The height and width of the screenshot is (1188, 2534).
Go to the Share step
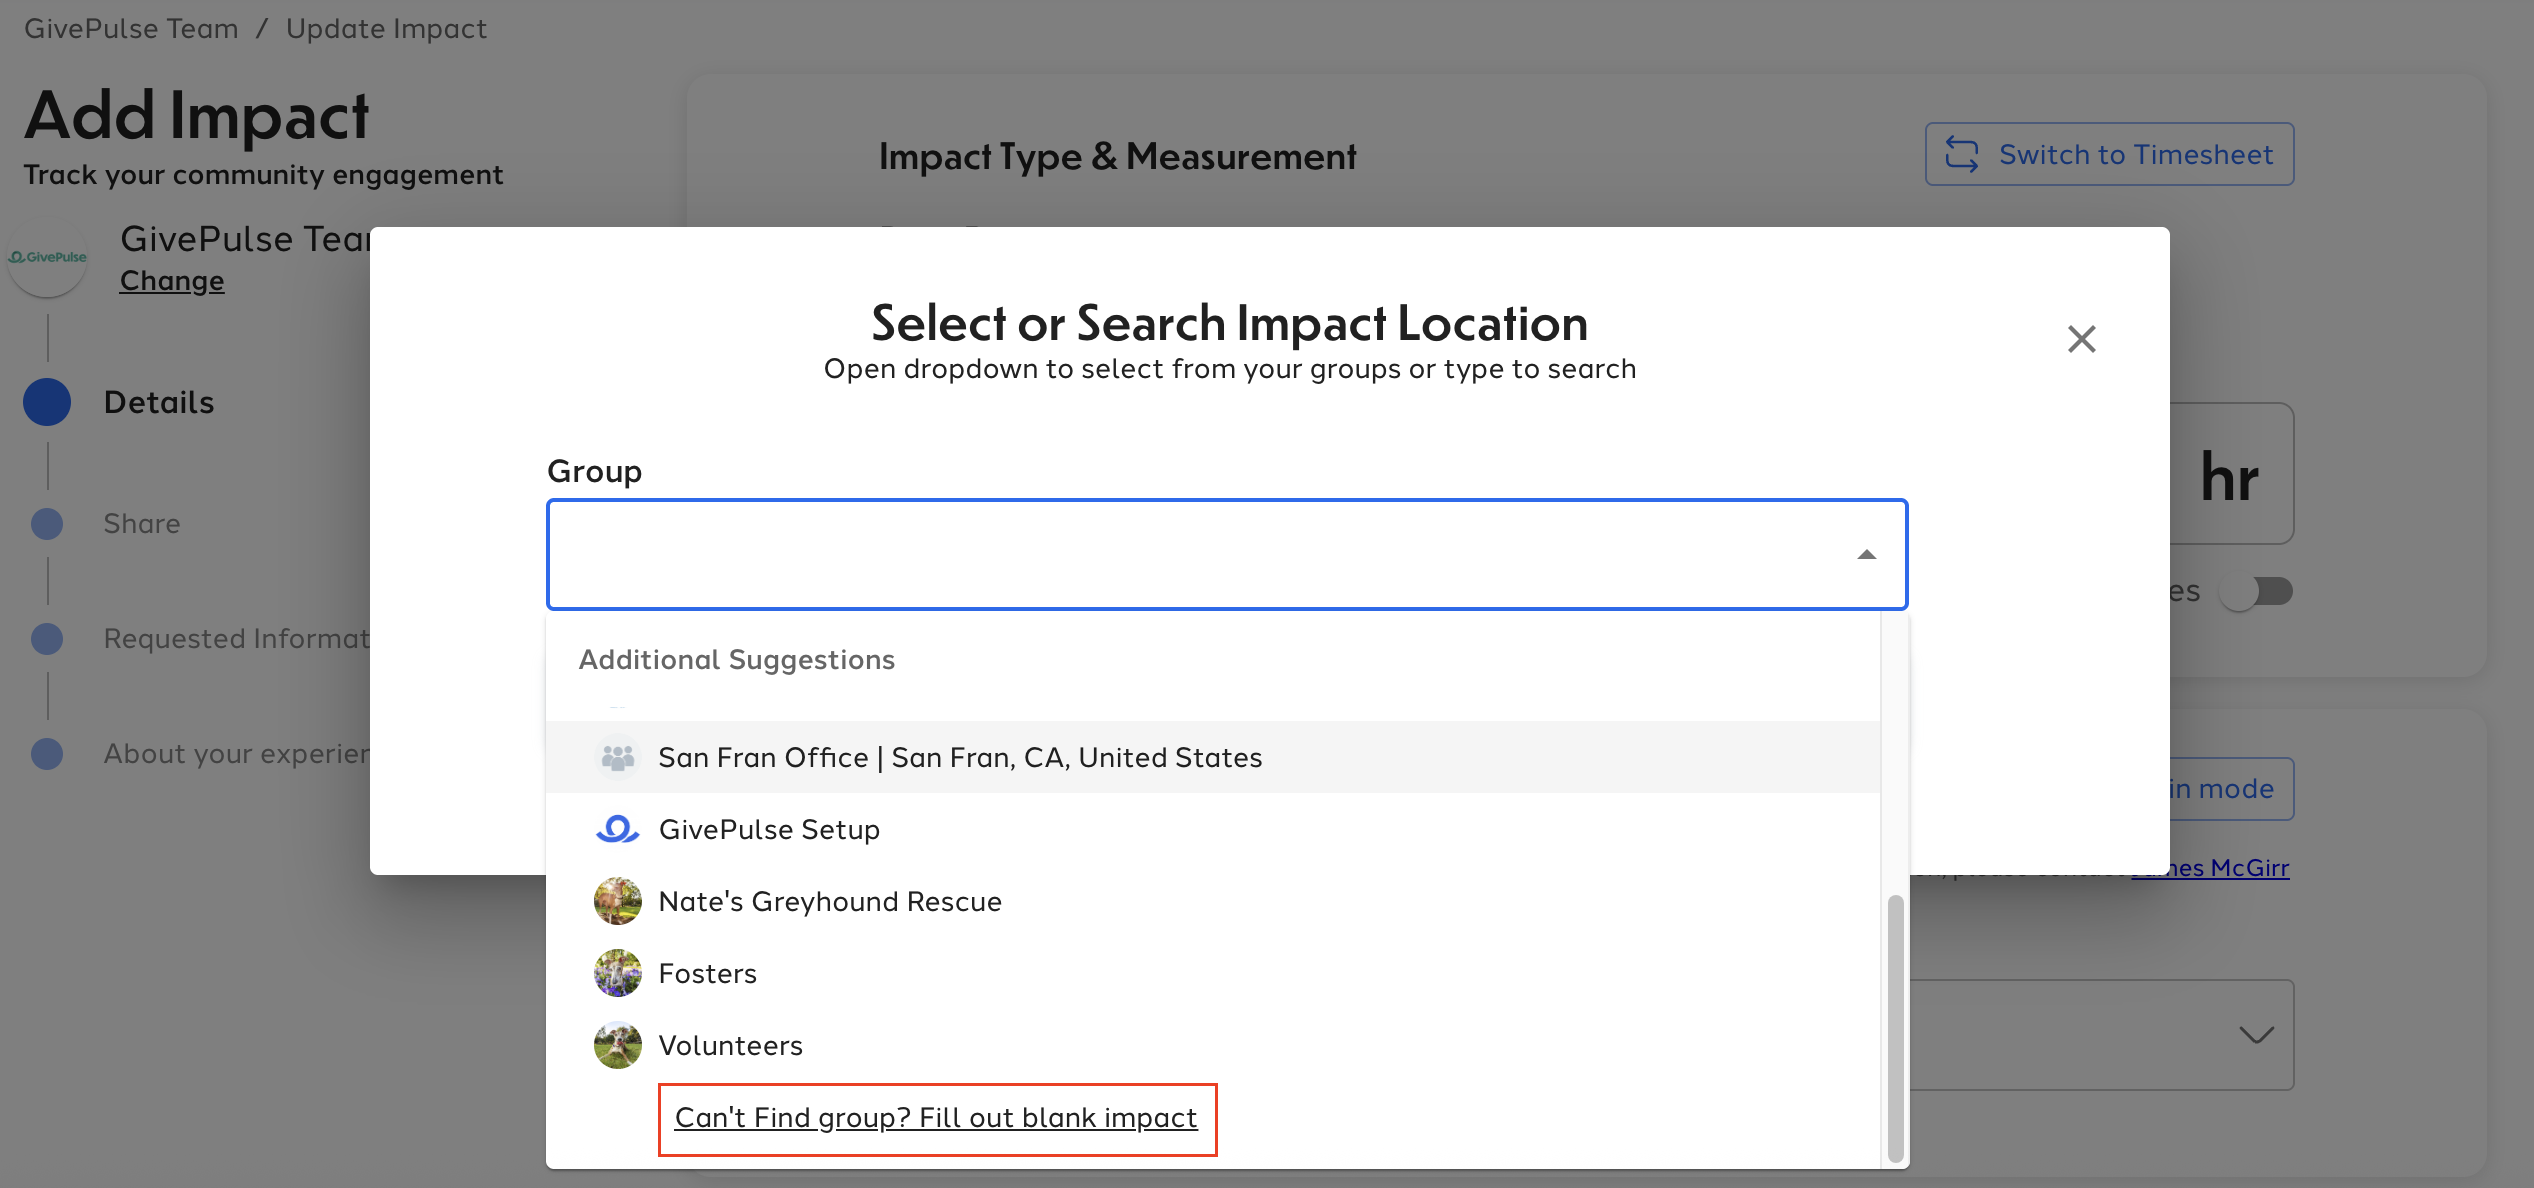click(106, 523)
